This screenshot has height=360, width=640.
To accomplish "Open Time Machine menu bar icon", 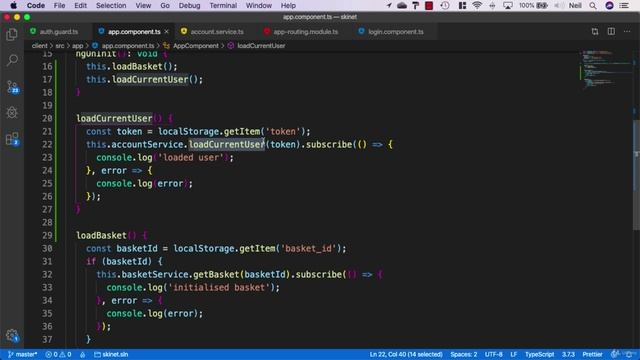I will tap(445, 5).
